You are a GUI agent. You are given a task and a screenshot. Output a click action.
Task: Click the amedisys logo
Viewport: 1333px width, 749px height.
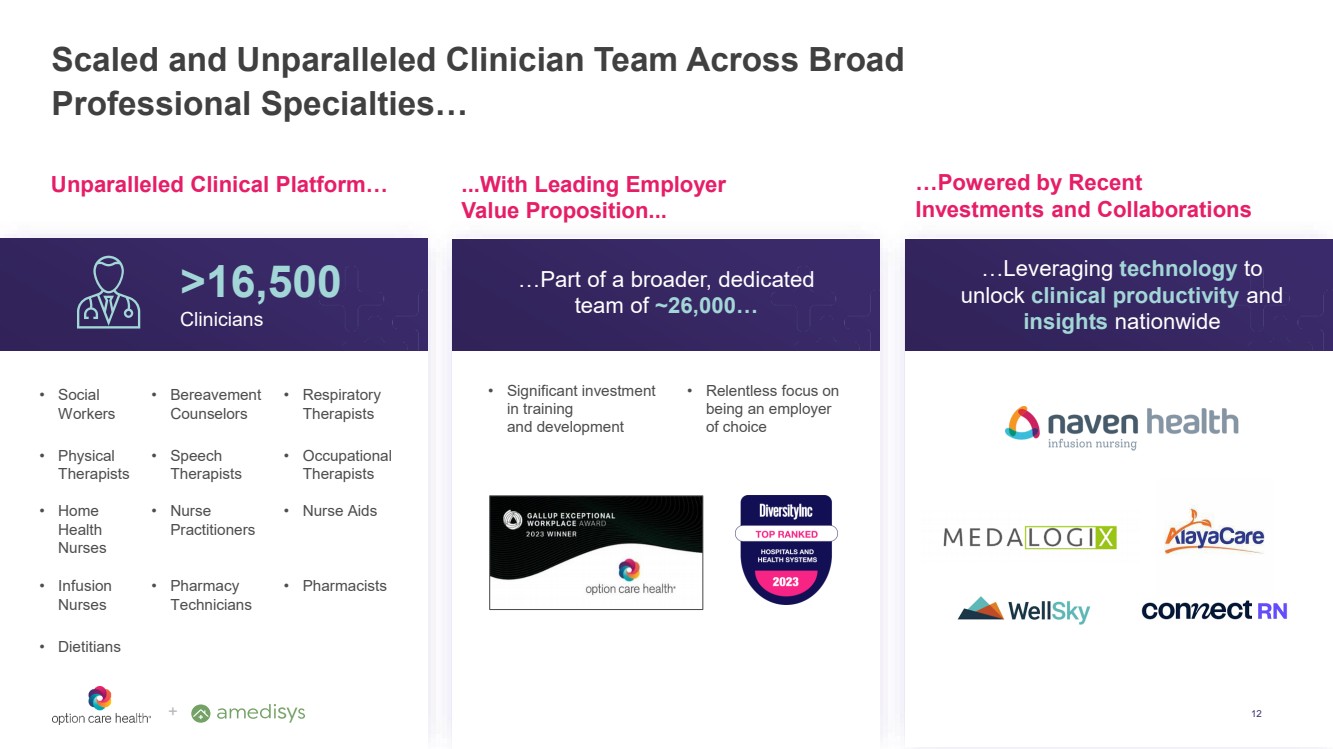pos(248,713)
